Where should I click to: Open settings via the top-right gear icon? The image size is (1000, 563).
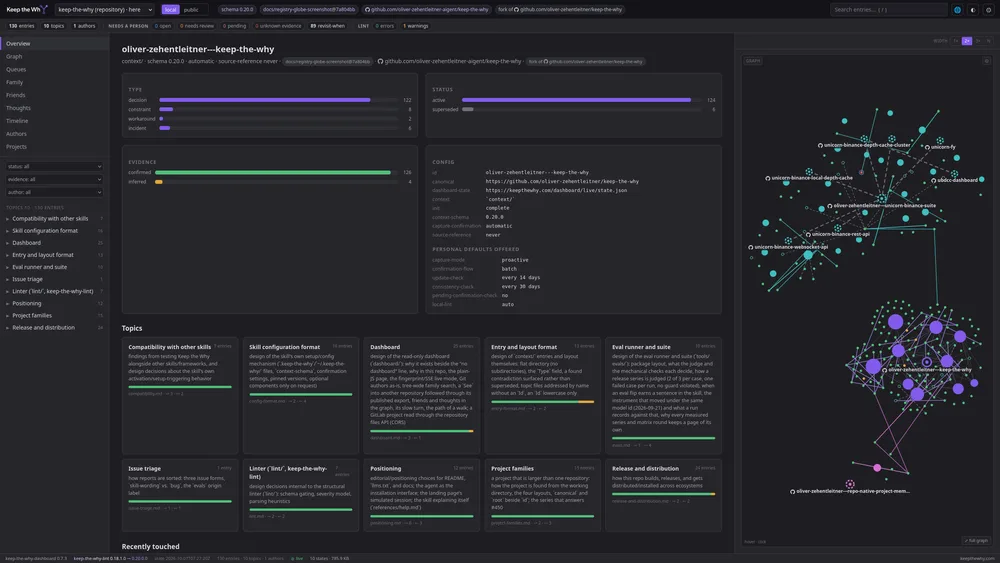click(988, 10)
